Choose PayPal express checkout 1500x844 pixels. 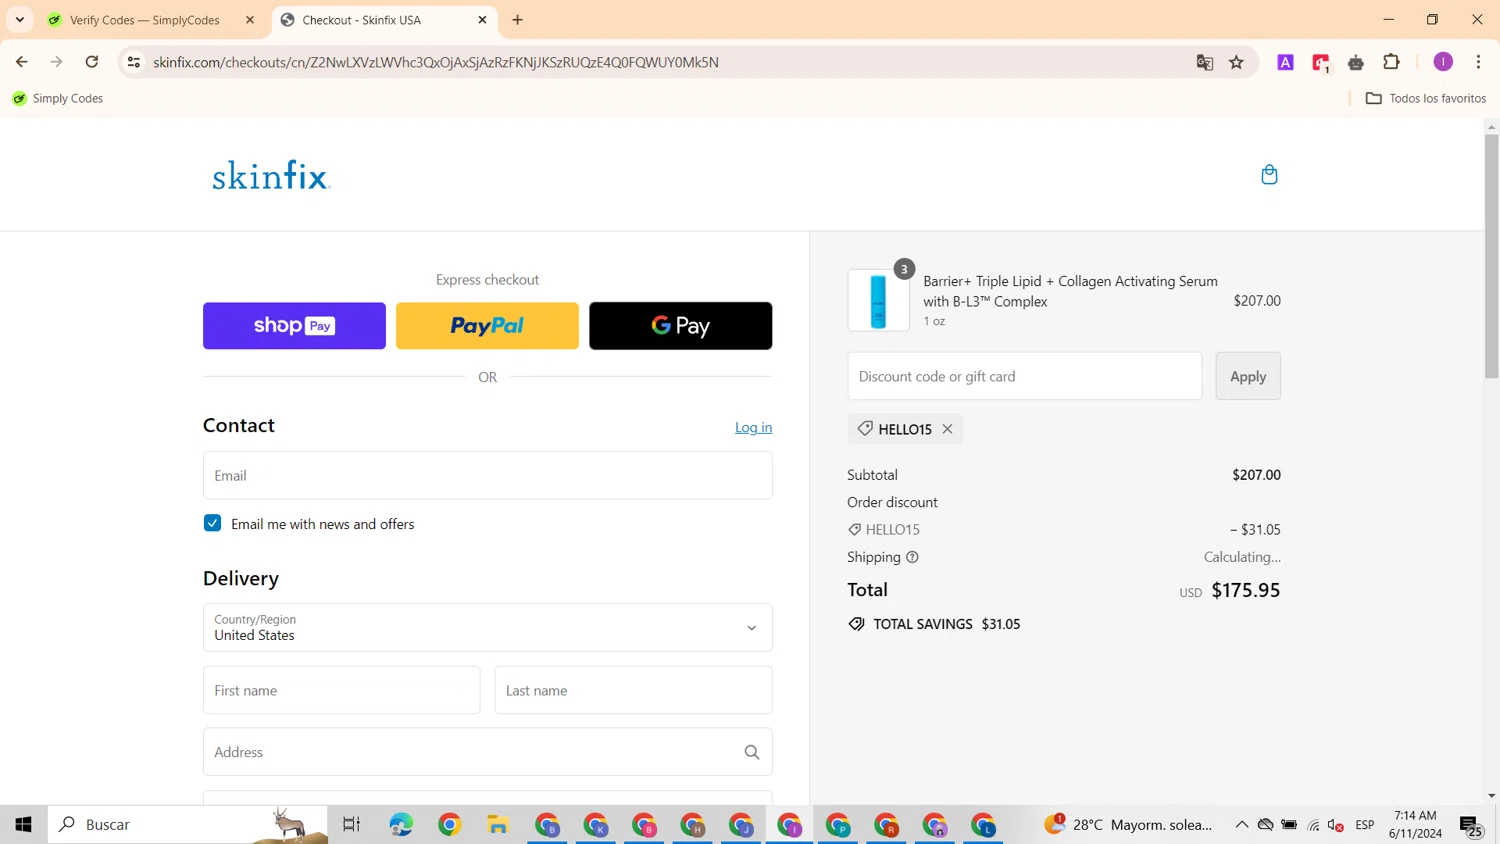487,326
